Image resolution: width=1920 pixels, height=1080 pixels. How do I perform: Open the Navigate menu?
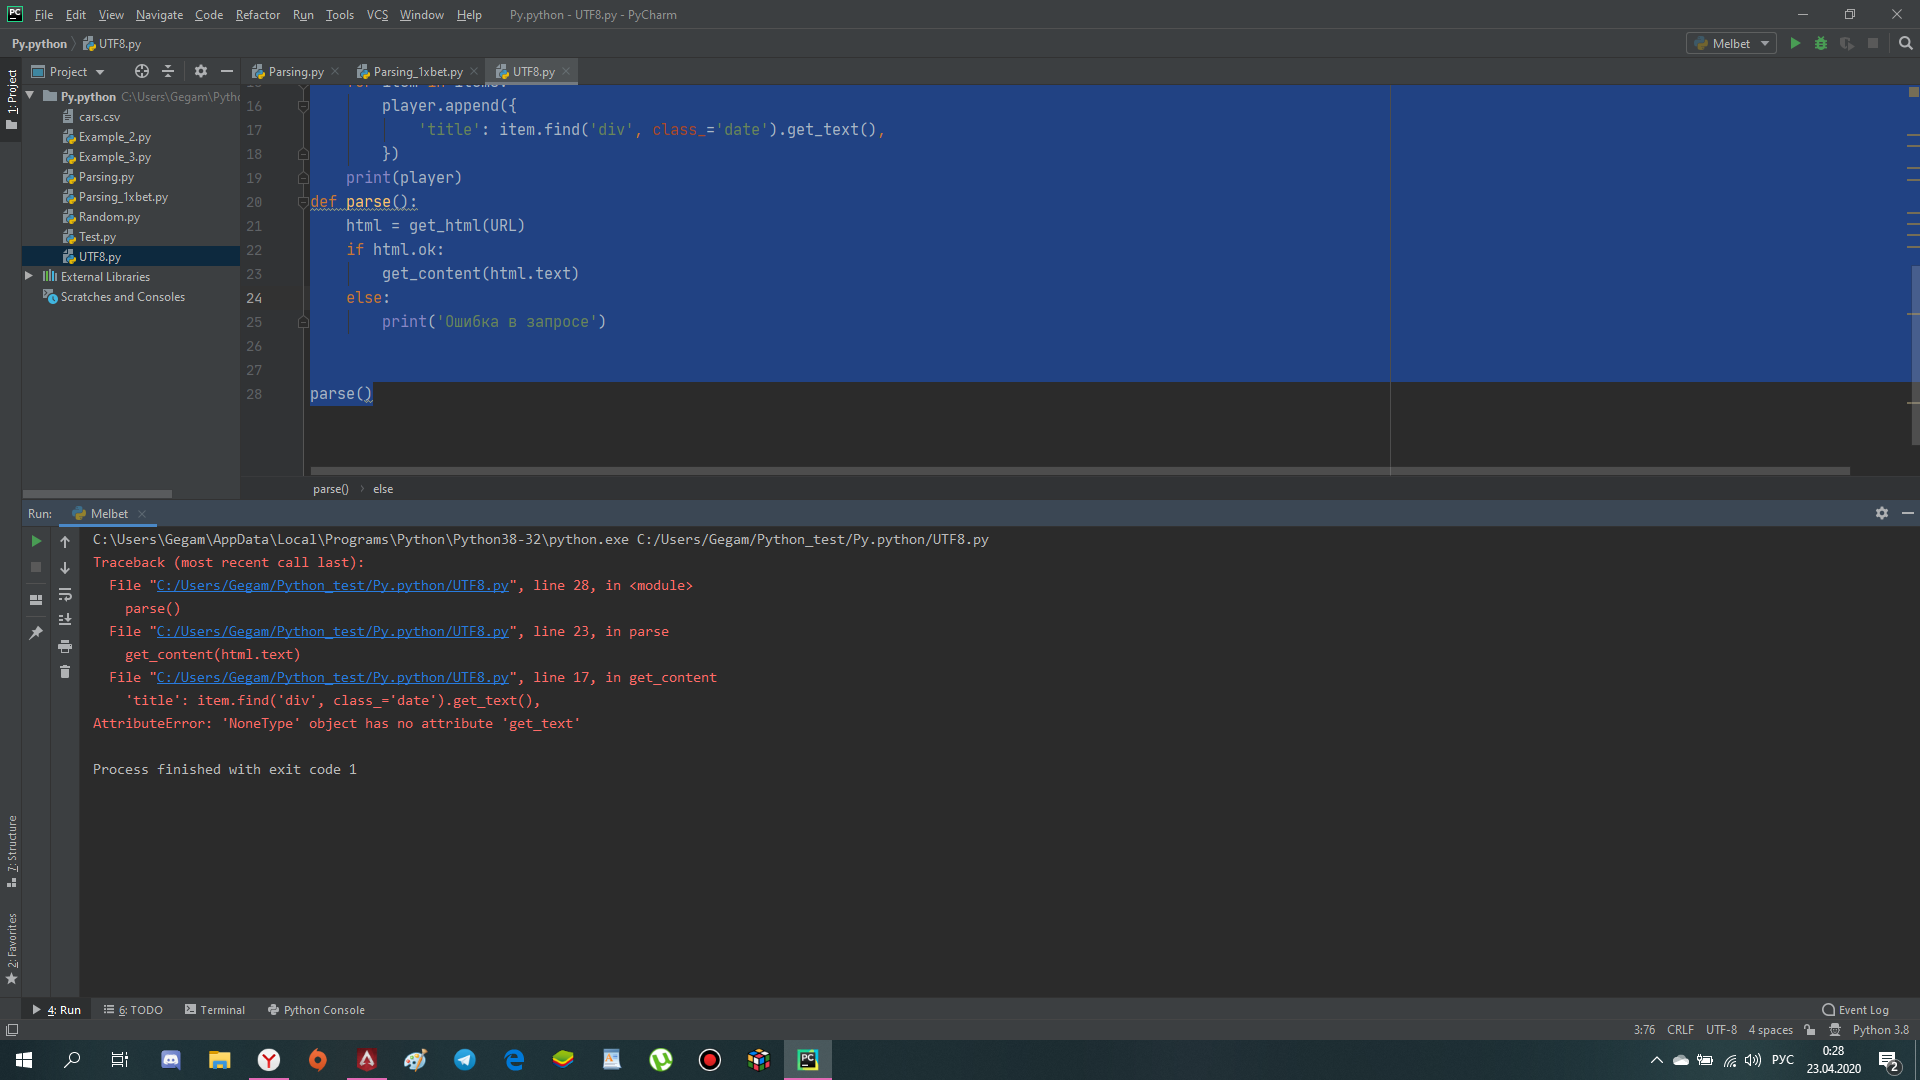159,15
